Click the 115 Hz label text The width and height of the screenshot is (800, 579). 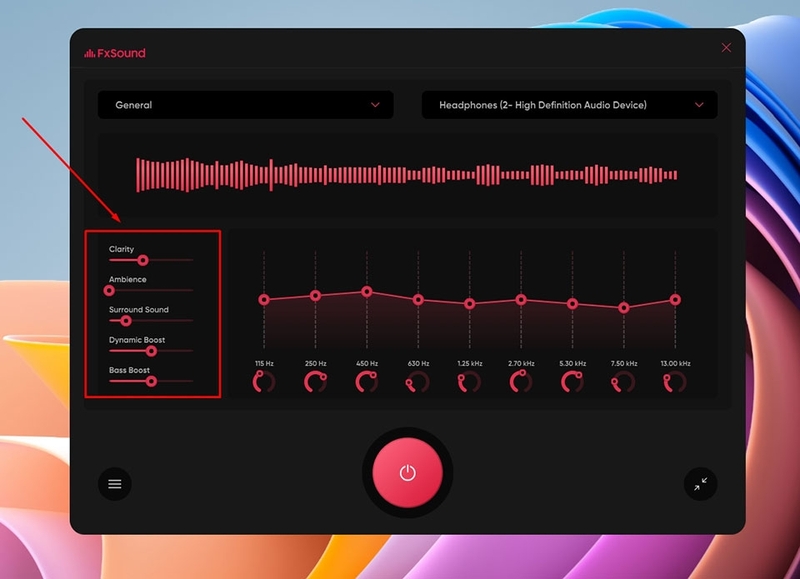click(x=264, y=363)
